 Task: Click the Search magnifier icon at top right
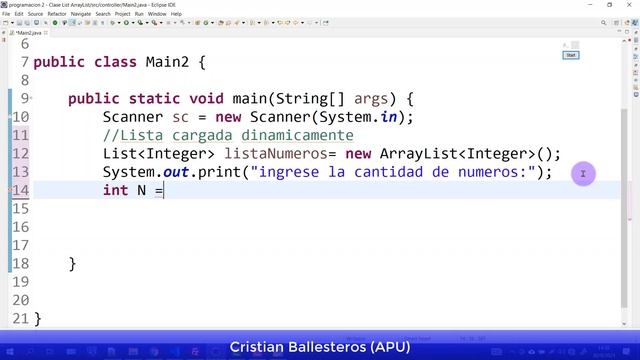603,23
